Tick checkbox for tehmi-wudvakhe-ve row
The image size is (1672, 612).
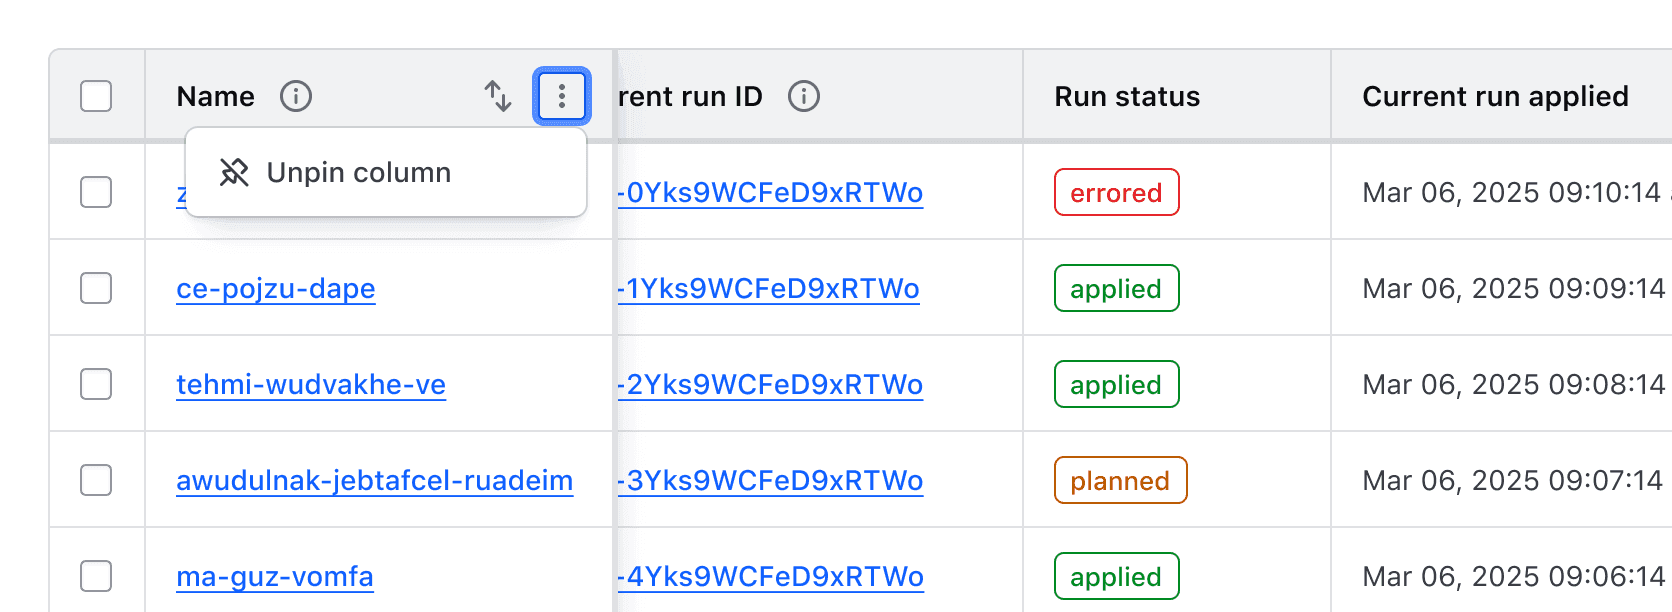96,384
